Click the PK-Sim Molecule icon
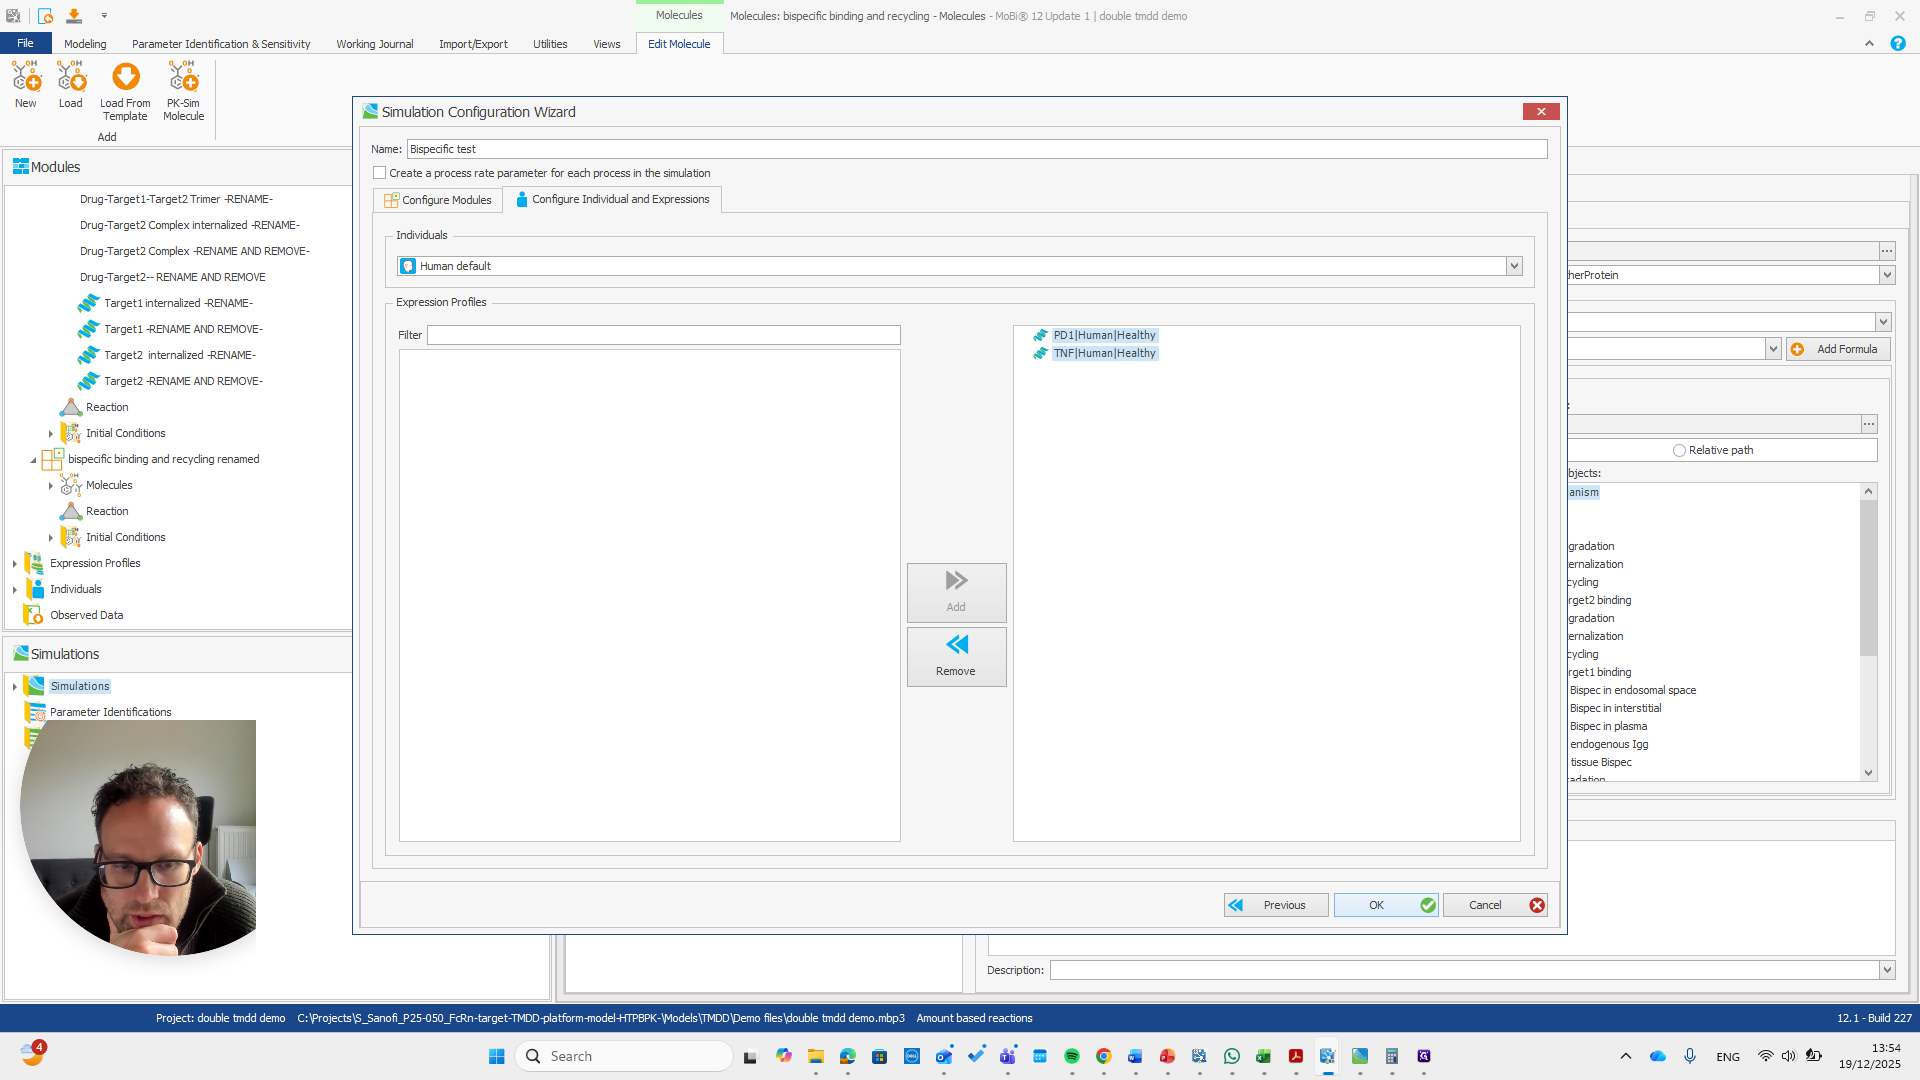1920x1080 pixels. [183, 78]
